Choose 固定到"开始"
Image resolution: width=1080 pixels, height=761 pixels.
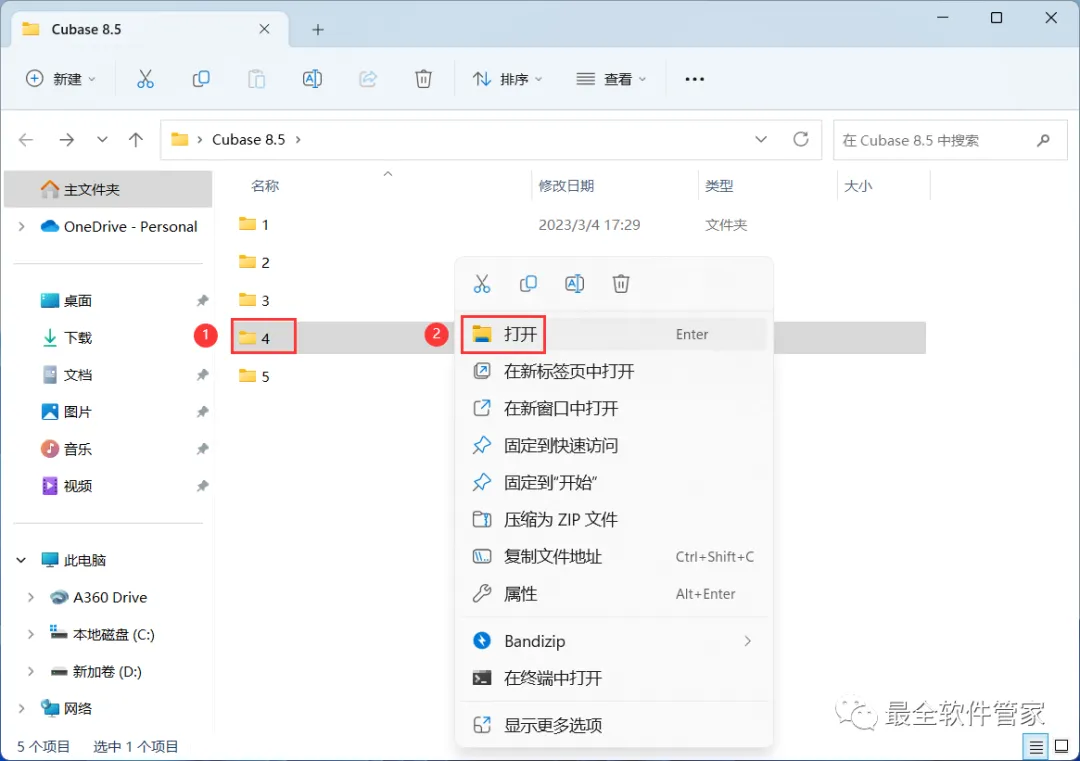coord(613,483)
